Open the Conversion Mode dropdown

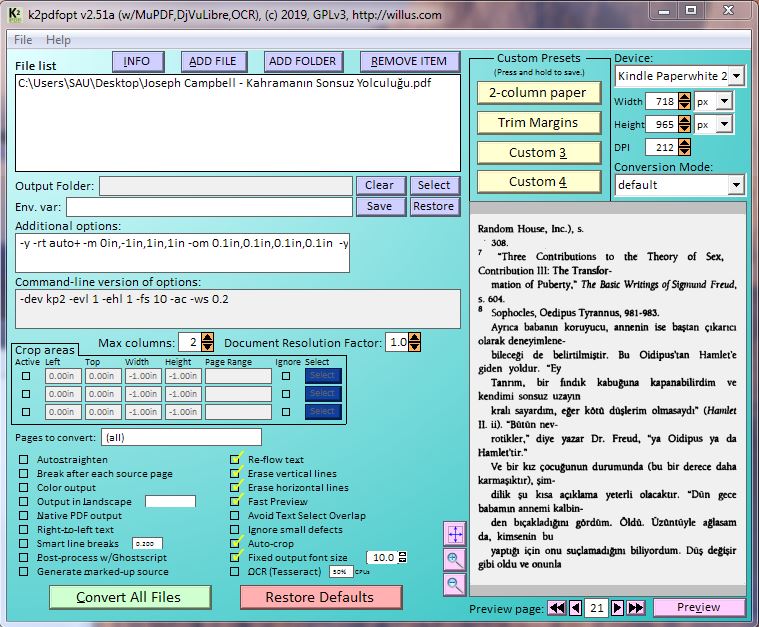tap(736, 185)
